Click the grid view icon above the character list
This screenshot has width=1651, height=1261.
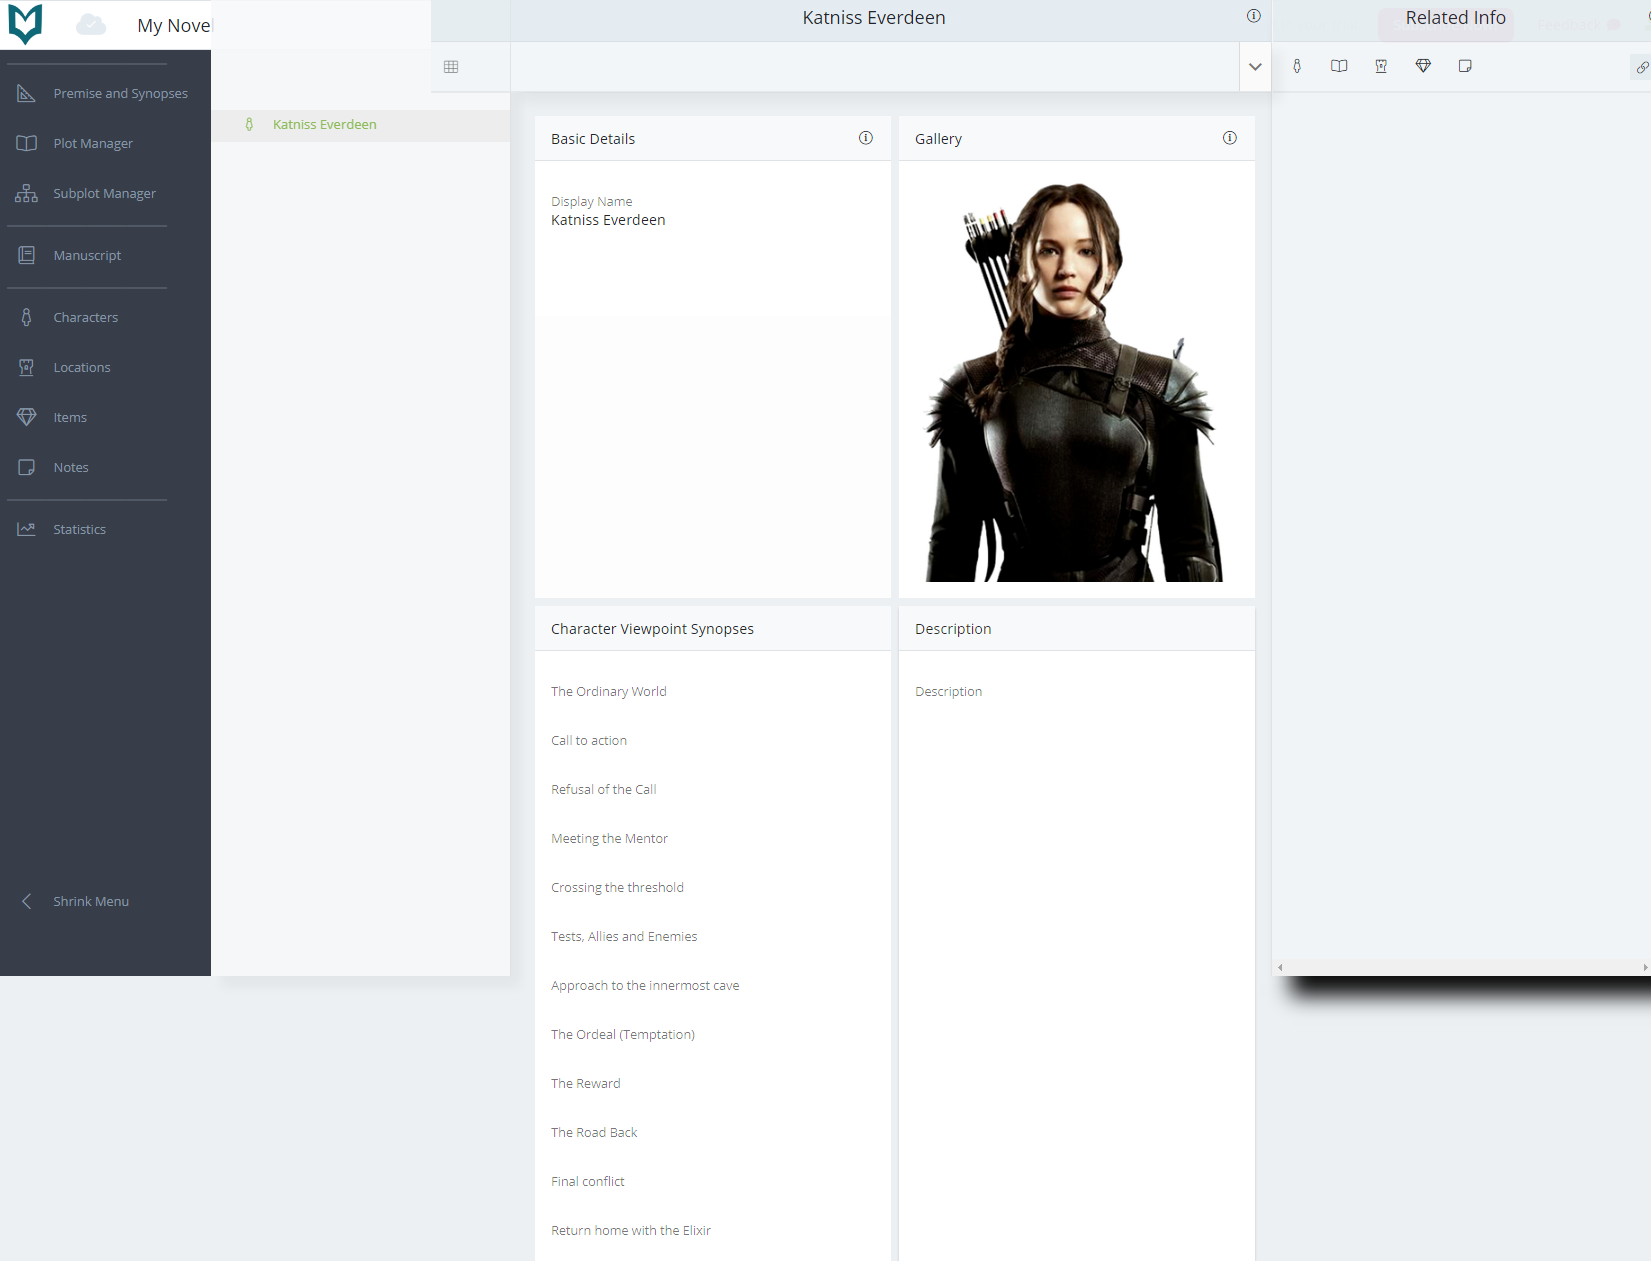[x=451, y=67]
